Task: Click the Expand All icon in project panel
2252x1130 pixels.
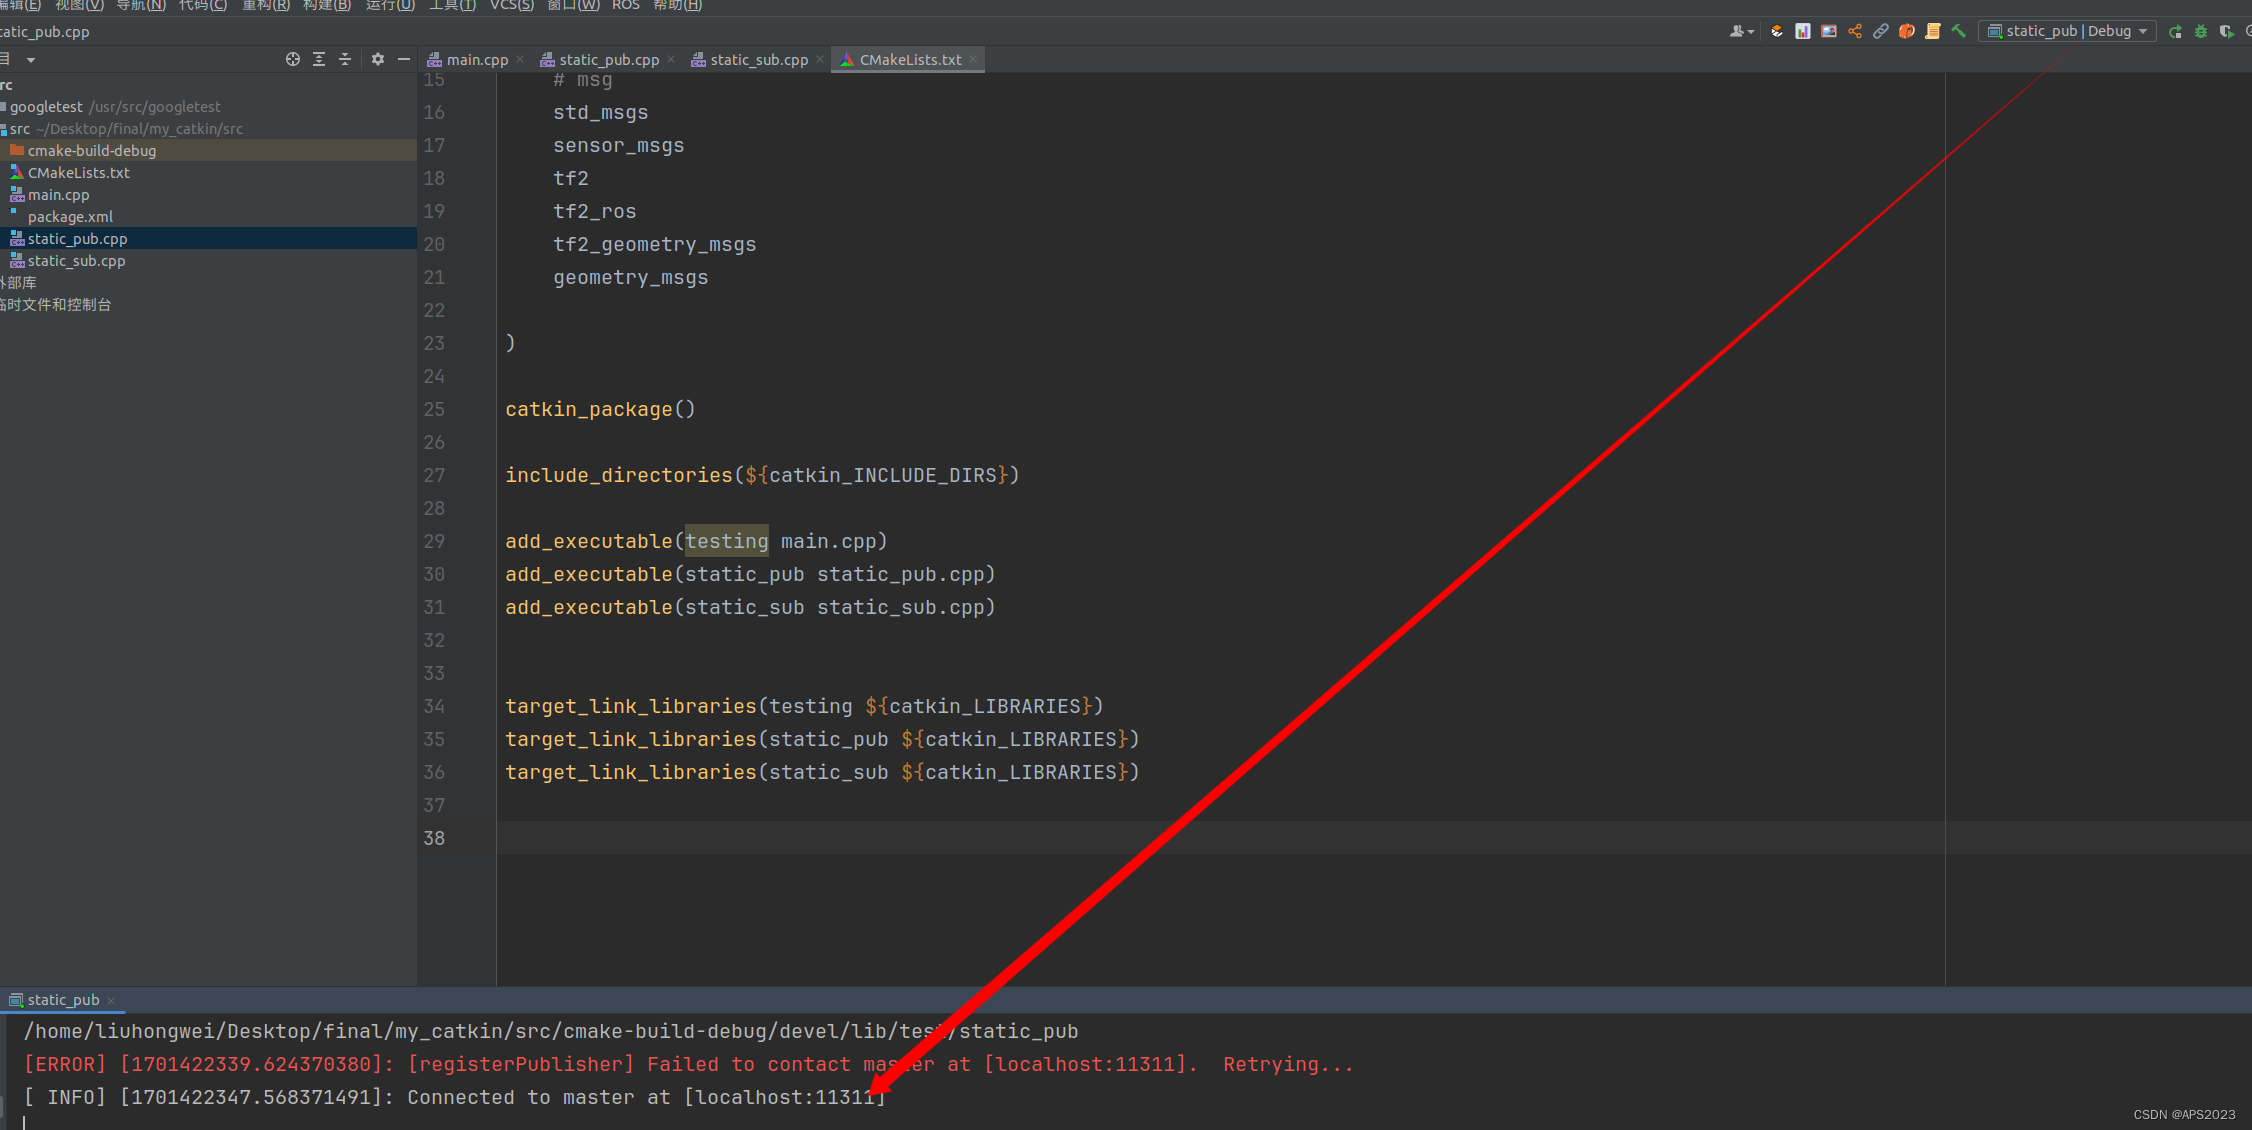Action: coord(319,59)
